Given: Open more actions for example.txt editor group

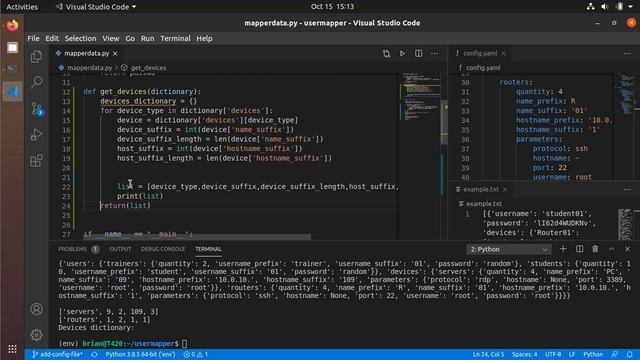Looking at the screenshot, I should point(627,189).
